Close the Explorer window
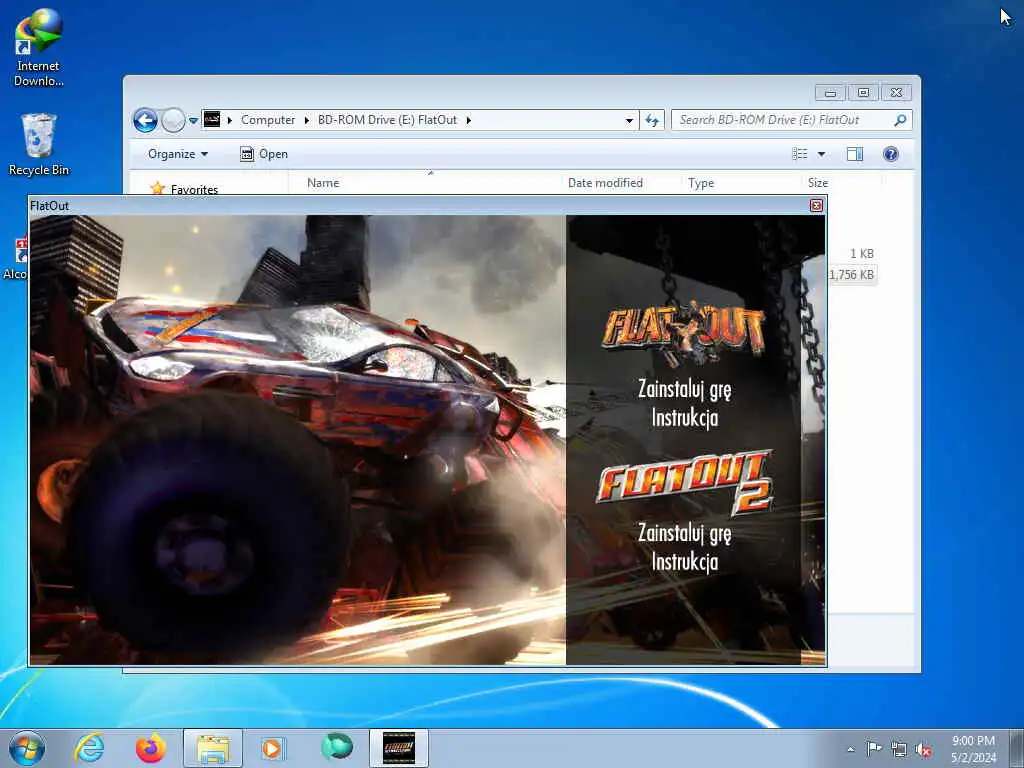 897,93
